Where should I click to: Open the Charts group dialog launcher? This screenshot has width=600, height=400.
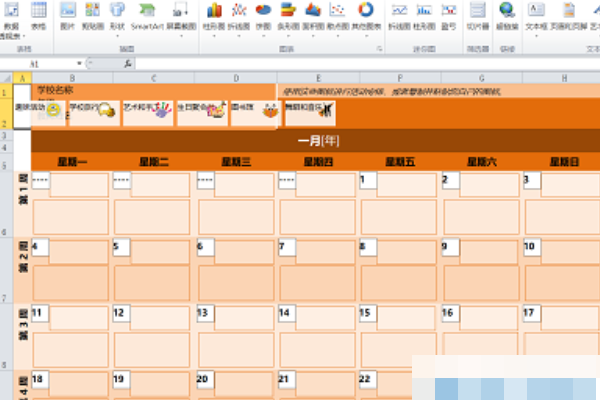point(379,49)
